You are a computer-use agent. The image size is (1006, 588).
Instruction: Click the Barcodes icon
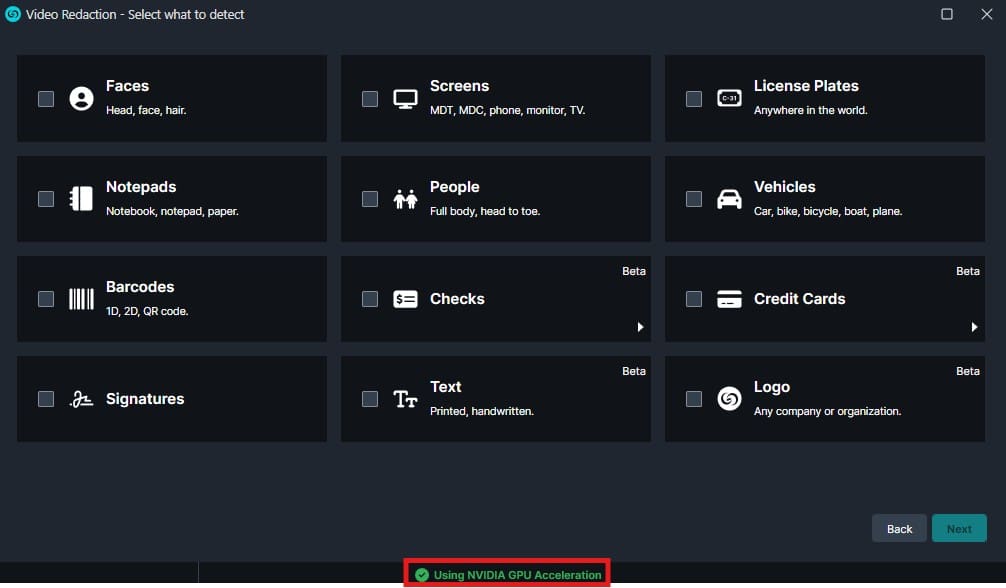click(x=81, y=299)
